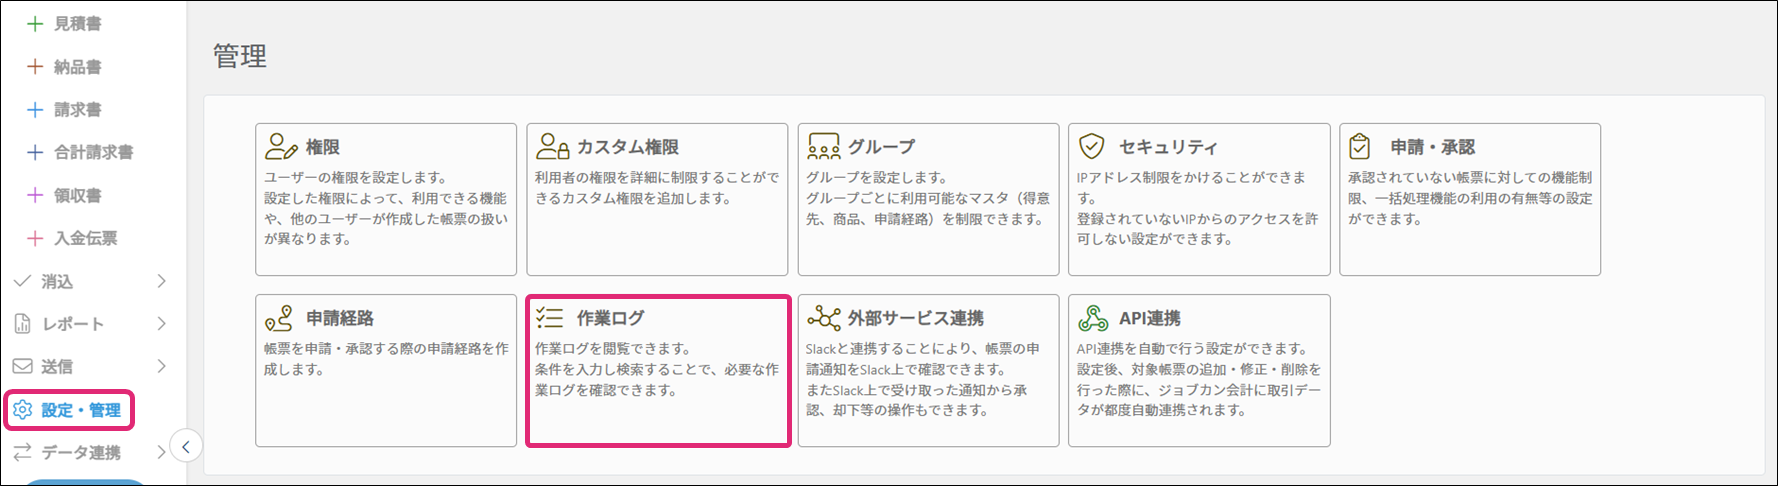Click the 権限 user-pencil icon
The width and height of the screenshot is (1778, 486).
pyautogui.click(x=281, y=147)
